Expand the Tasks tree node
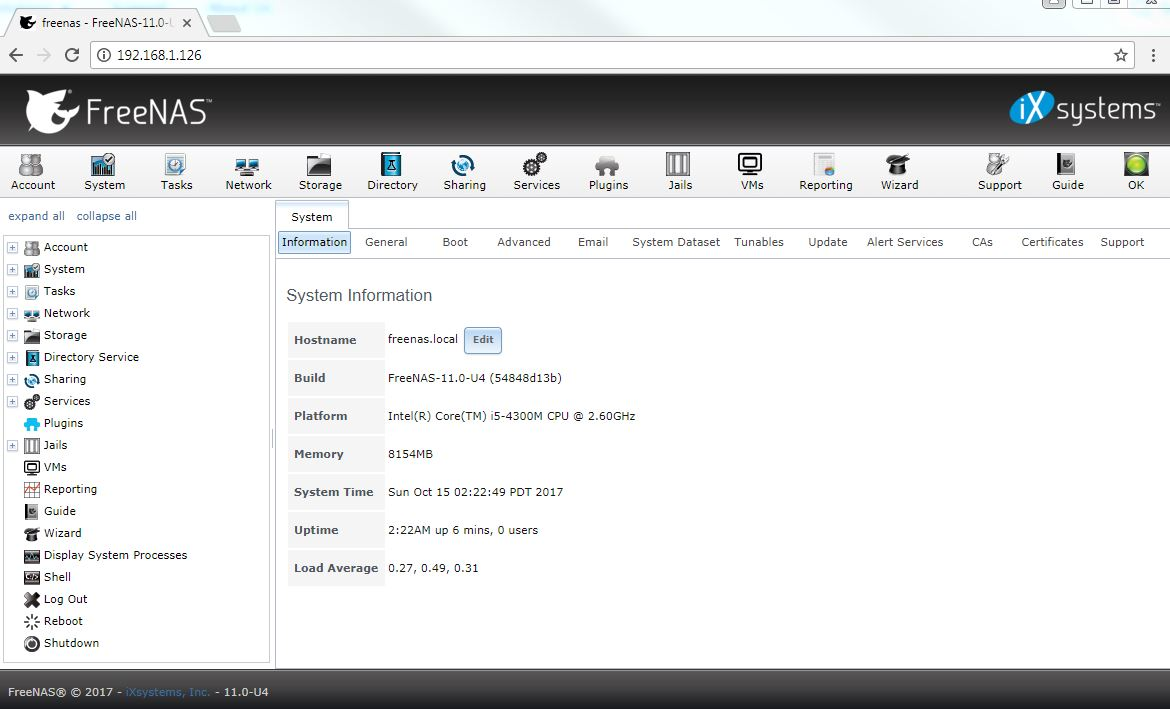The width and height of the screenshot is (1170, 709). [13, 291]
